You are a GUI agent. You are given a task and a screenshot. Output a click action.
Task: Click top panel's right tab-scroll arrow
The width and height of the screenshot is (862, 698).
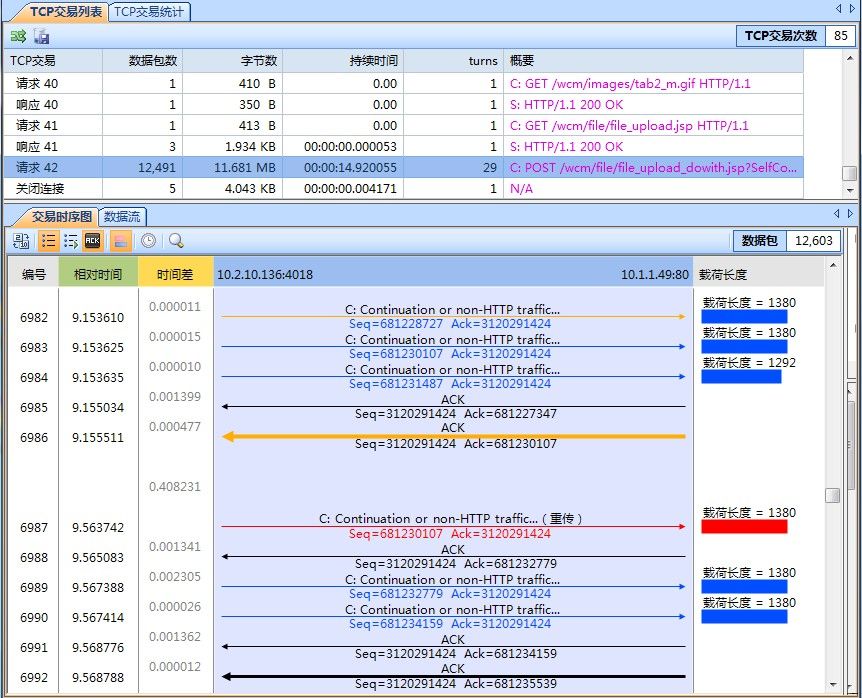(851, 9)
